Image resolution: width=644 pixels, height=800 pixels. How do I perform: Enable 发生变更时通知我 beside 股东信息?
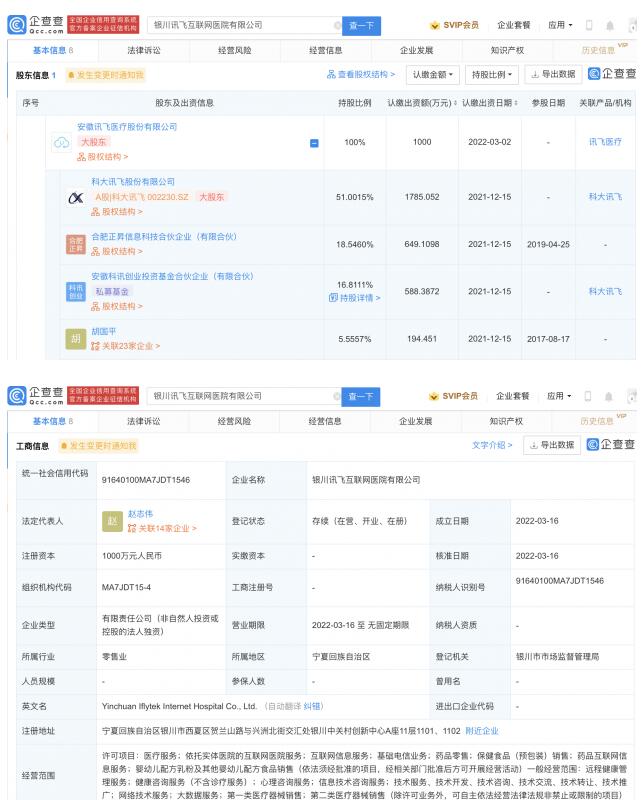pos(106,76)
